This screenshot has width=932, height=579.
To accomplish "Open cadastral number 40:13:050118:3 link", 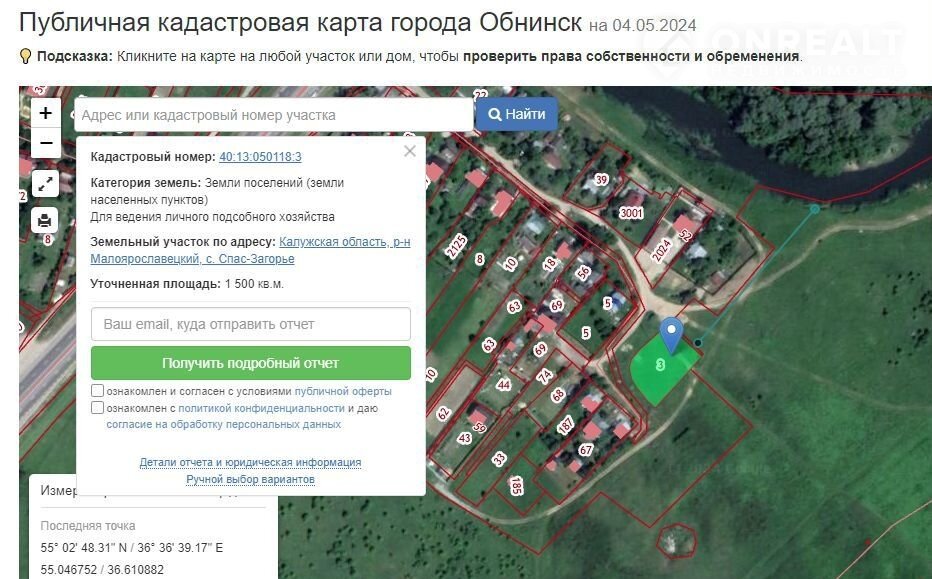I will point(260,157).
